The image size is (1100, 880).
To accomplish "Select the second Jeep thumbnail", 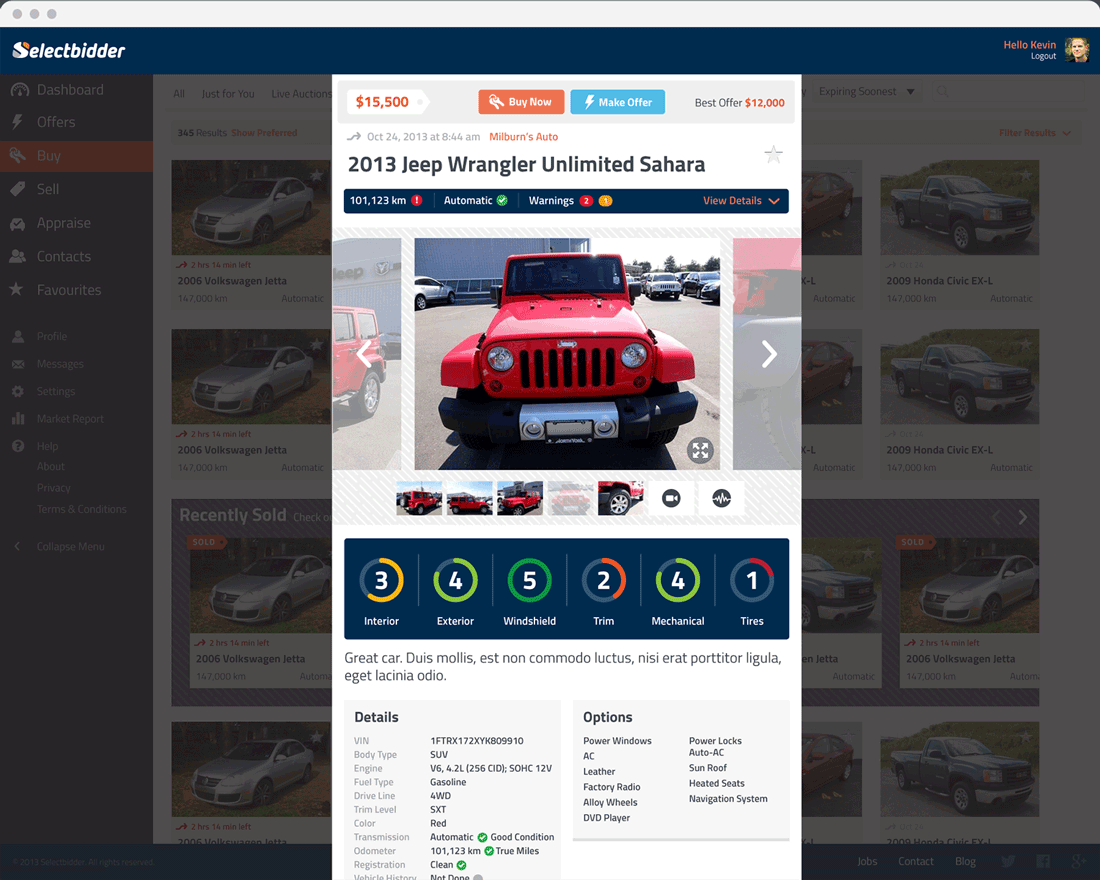I will 469,498.
